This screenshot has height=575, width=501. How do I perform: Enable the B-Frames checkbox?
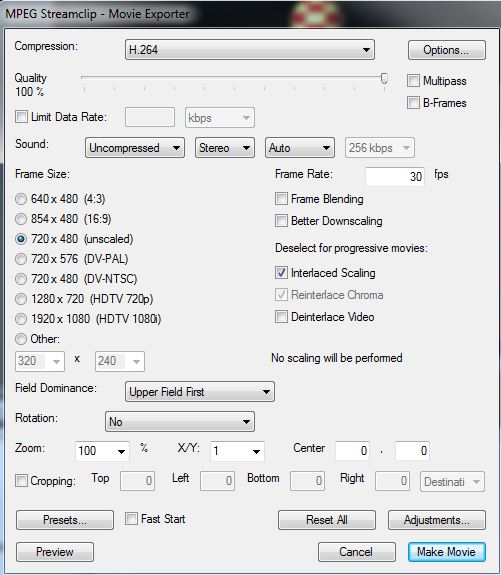[x=413, y=103]
